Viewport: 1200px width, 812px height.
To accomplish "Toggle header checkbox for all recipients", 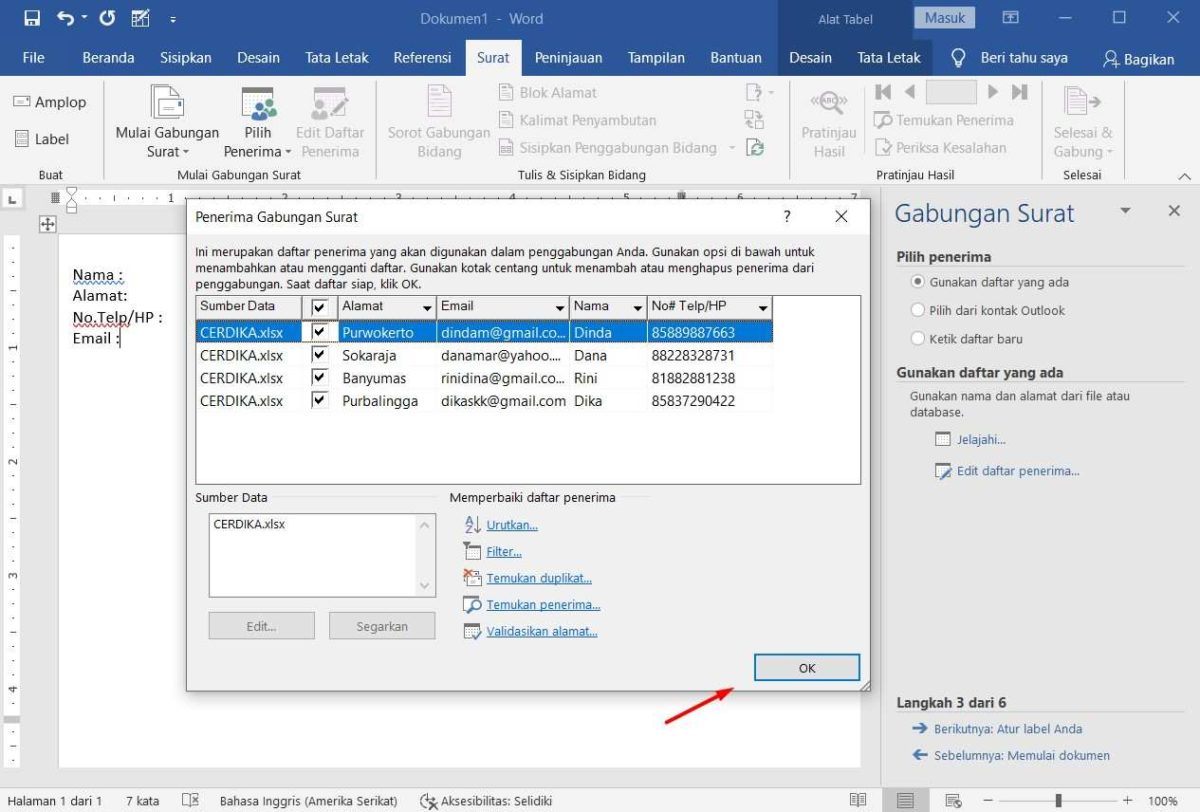I will pos(320,307).
